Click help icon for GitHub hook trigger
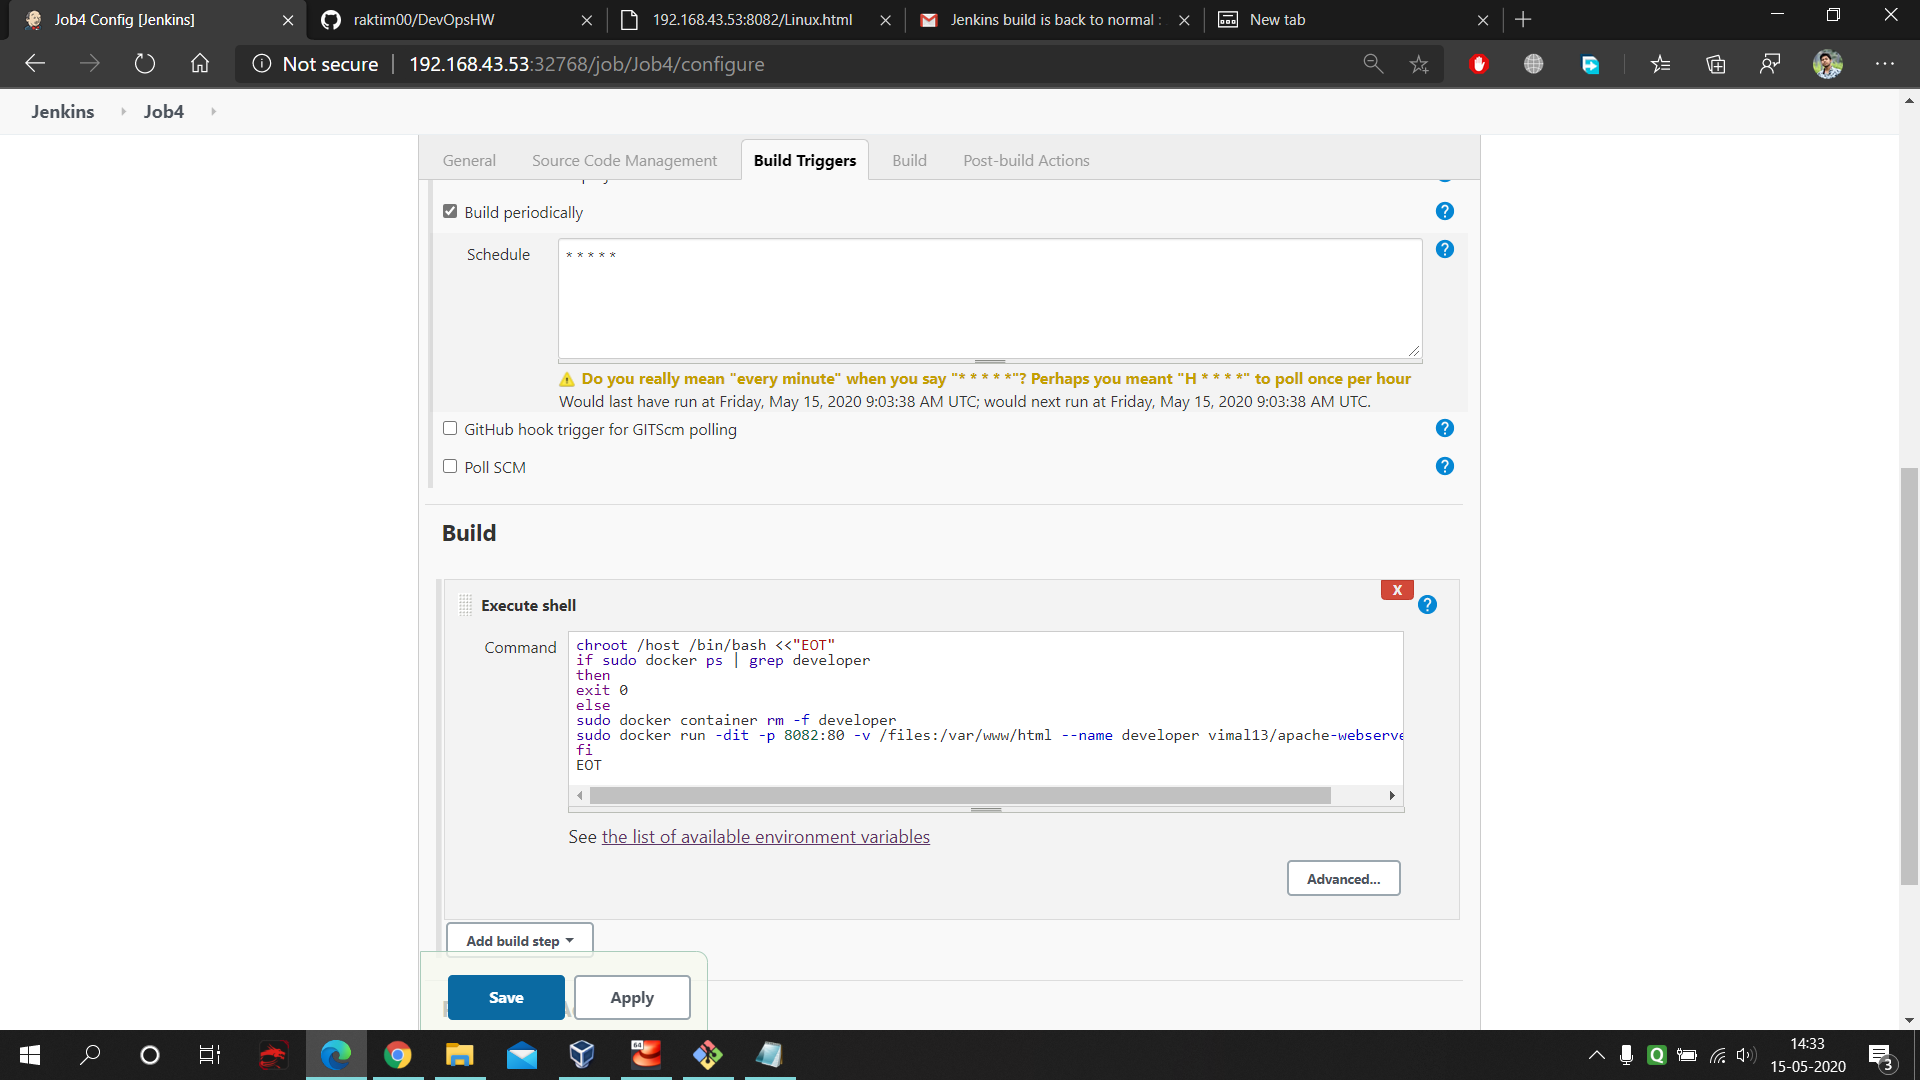 [x=1444, y=428]
